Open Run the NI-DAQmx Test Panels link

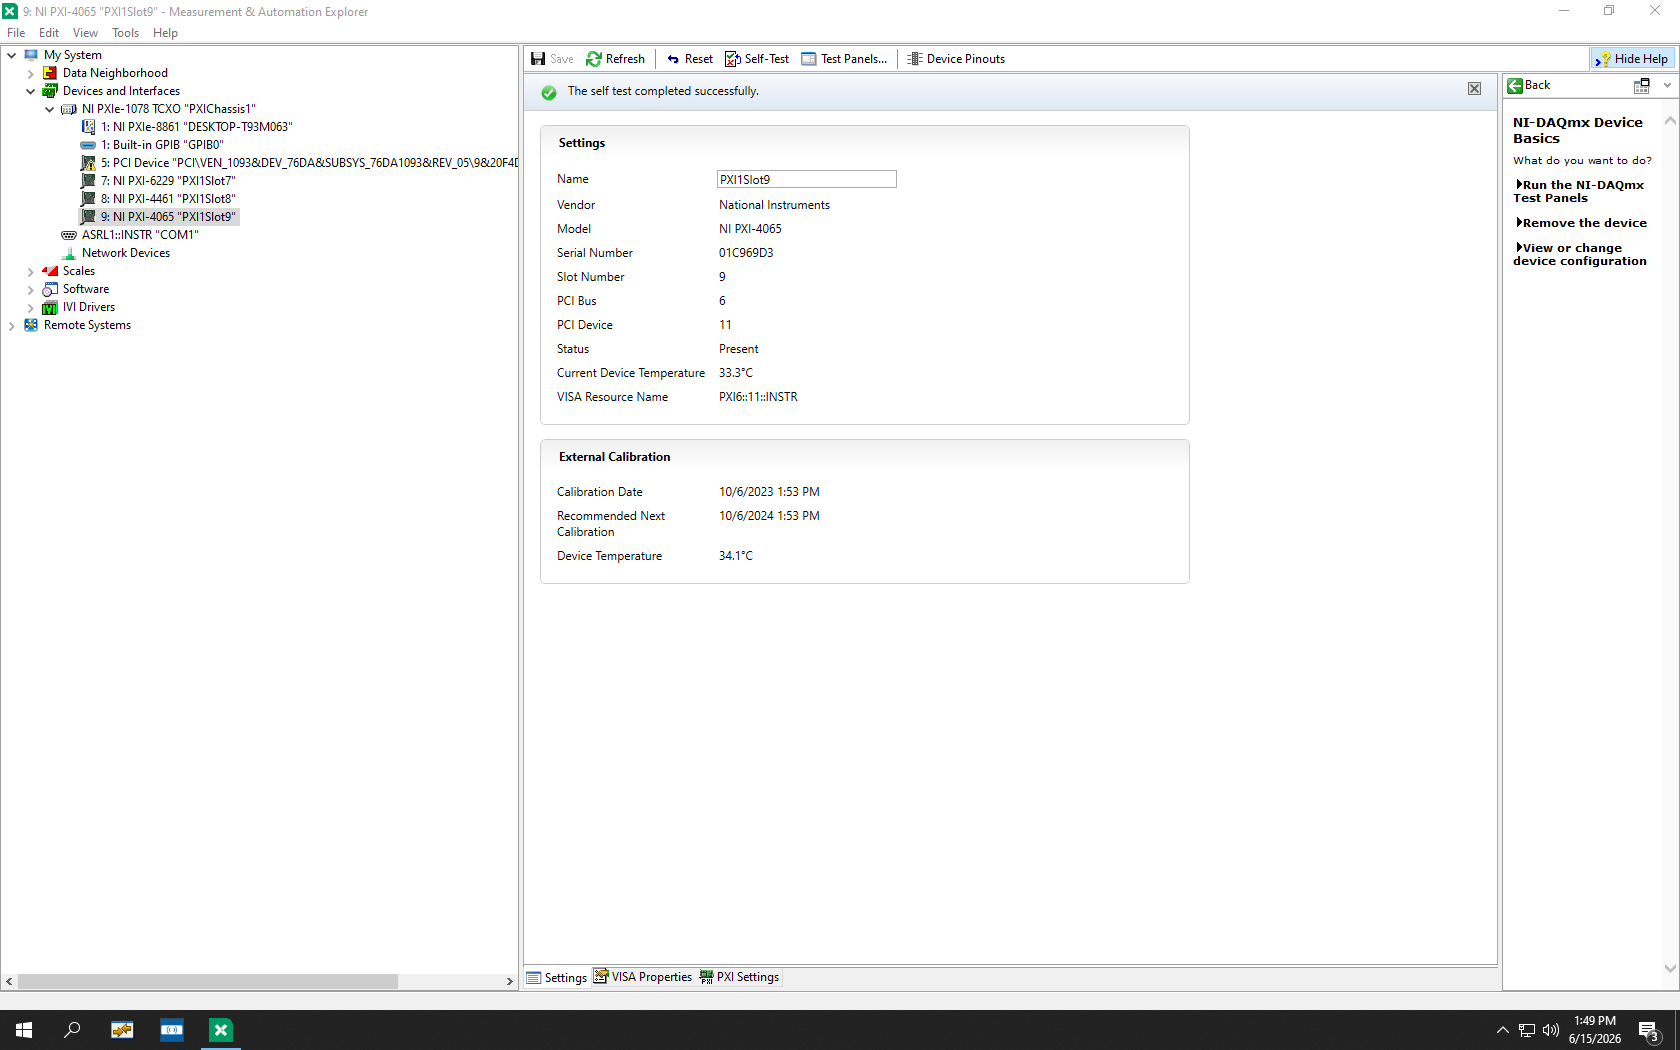1579,191
